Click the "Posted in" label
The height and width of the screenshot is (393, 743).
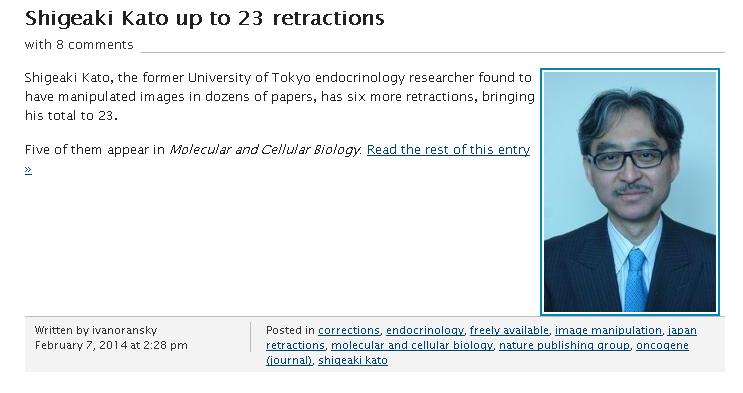pyautogui.click(x=290, y=330)
